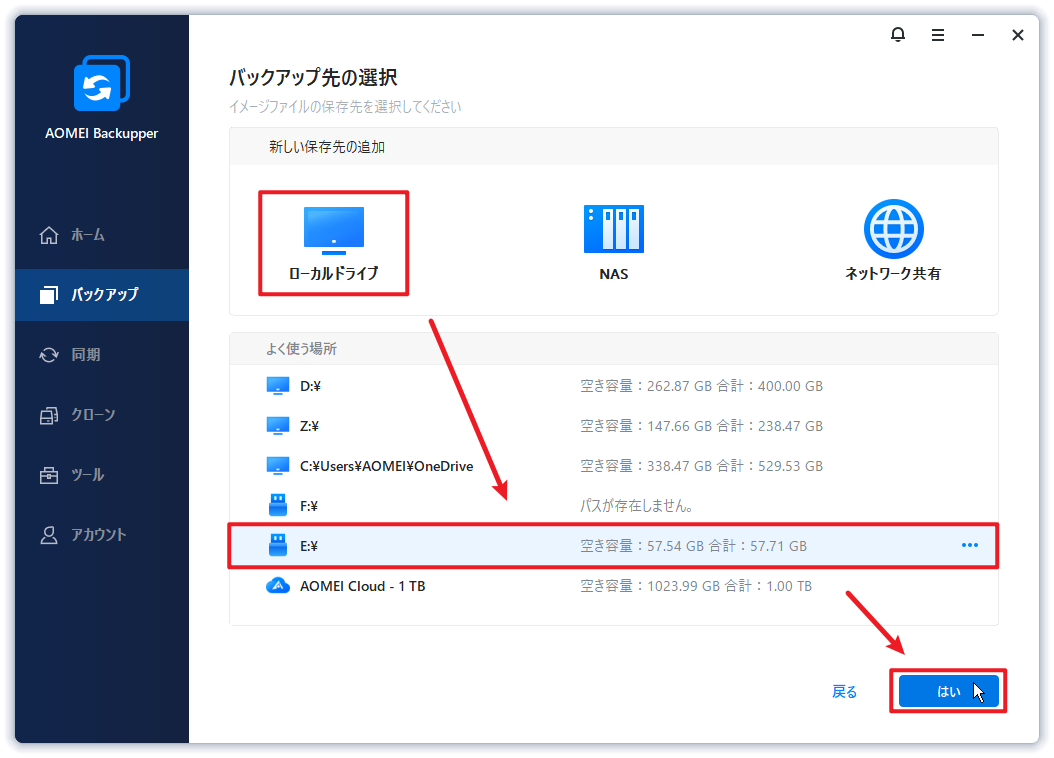1054x758 pixels.
Task: Open the three-dots options for E:¥
Action: click(969, 545)
